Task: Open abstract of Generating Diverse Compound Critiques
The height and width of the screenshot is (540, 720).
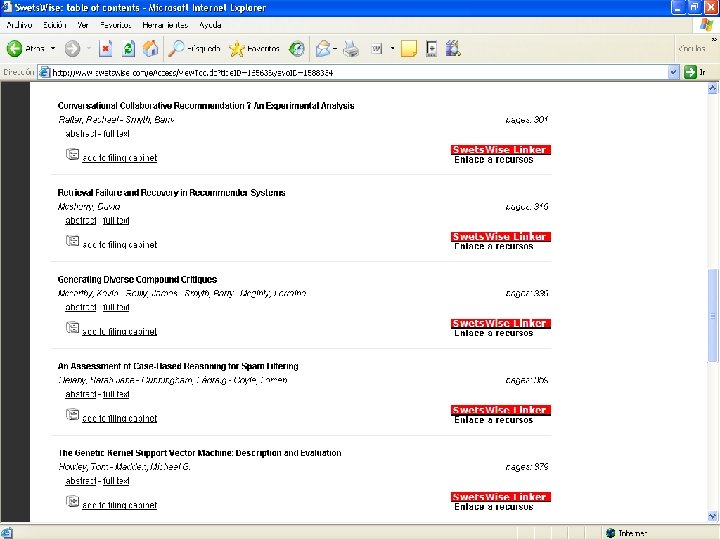Action: 80,307
